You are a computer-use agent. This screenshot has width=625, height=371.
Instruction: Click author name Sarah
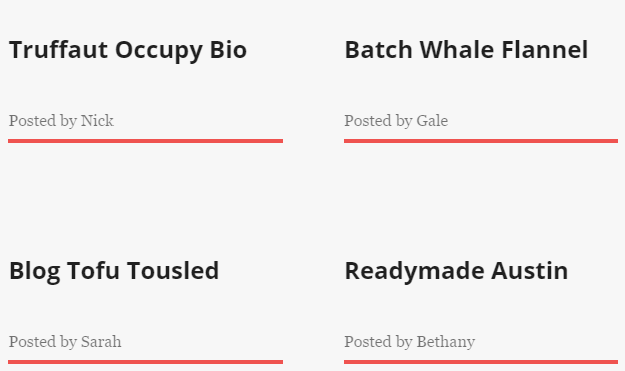[x=101, y=342]
